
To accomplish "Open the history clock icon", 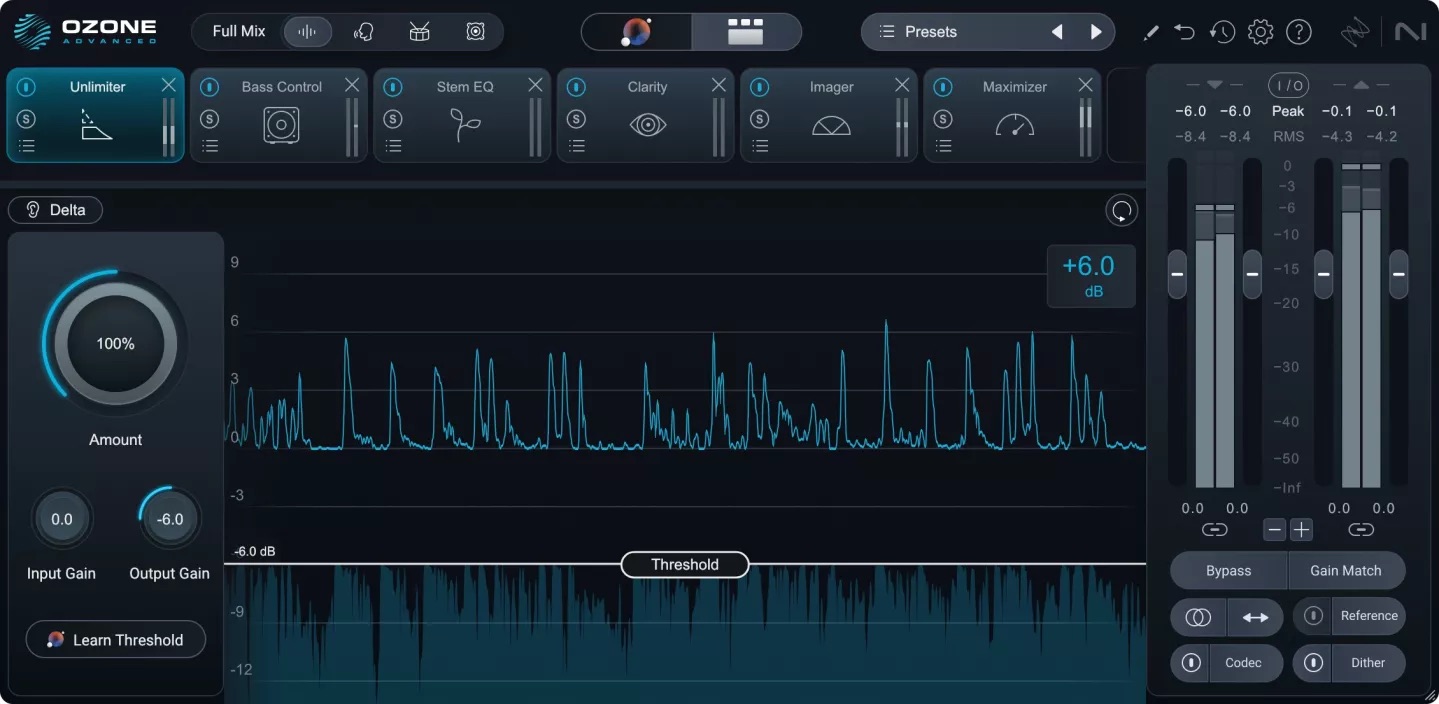I will point(1222,32).
